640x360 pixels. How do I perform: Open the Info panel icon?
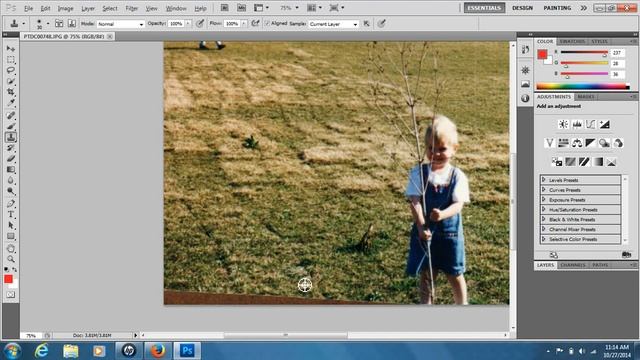(525, 98)
